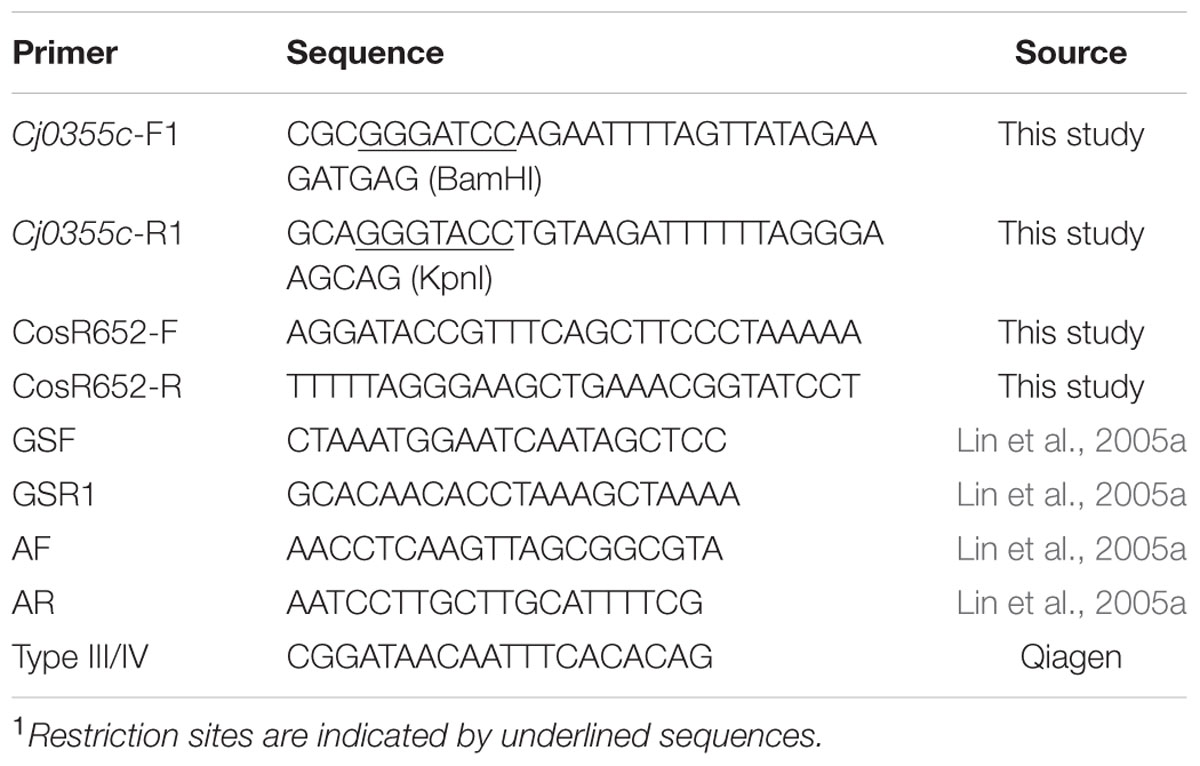Click the Lin et al., 2005a link for GSR1
1200x766 pixels.
tap(1071, 494)
